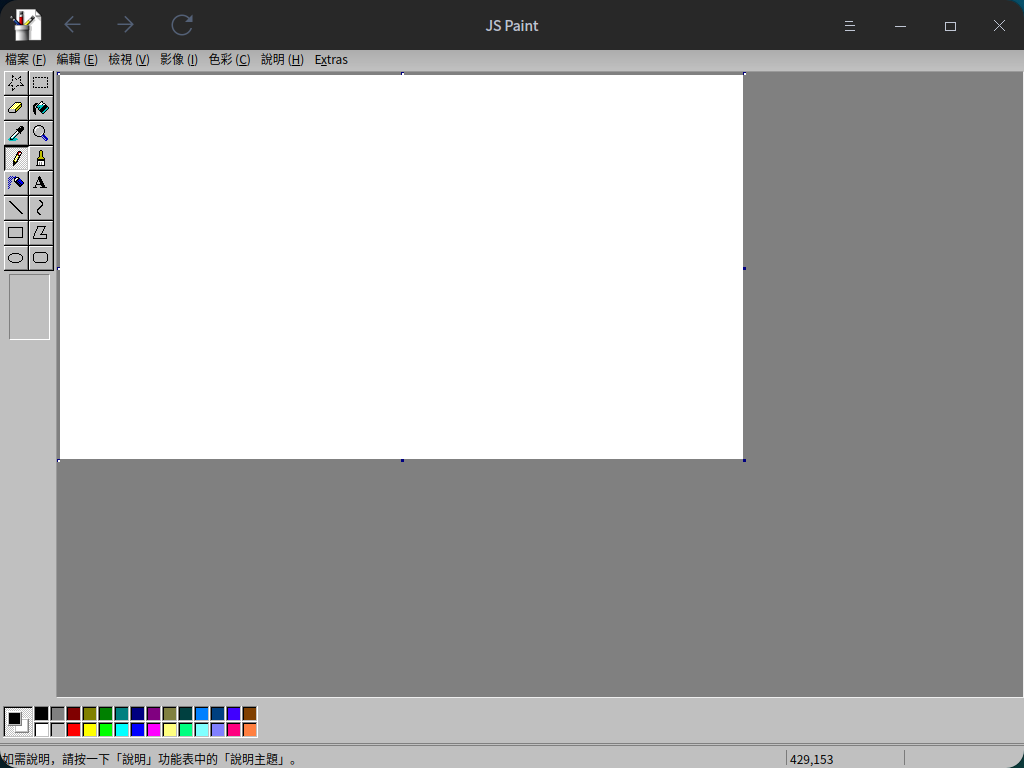
Task: Select the Curve tool
Action: tap(40, 208)
